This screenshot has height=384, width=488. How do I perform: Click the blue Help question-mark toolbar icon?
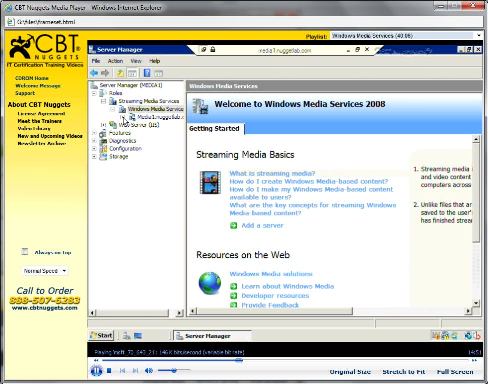[147, 73]
